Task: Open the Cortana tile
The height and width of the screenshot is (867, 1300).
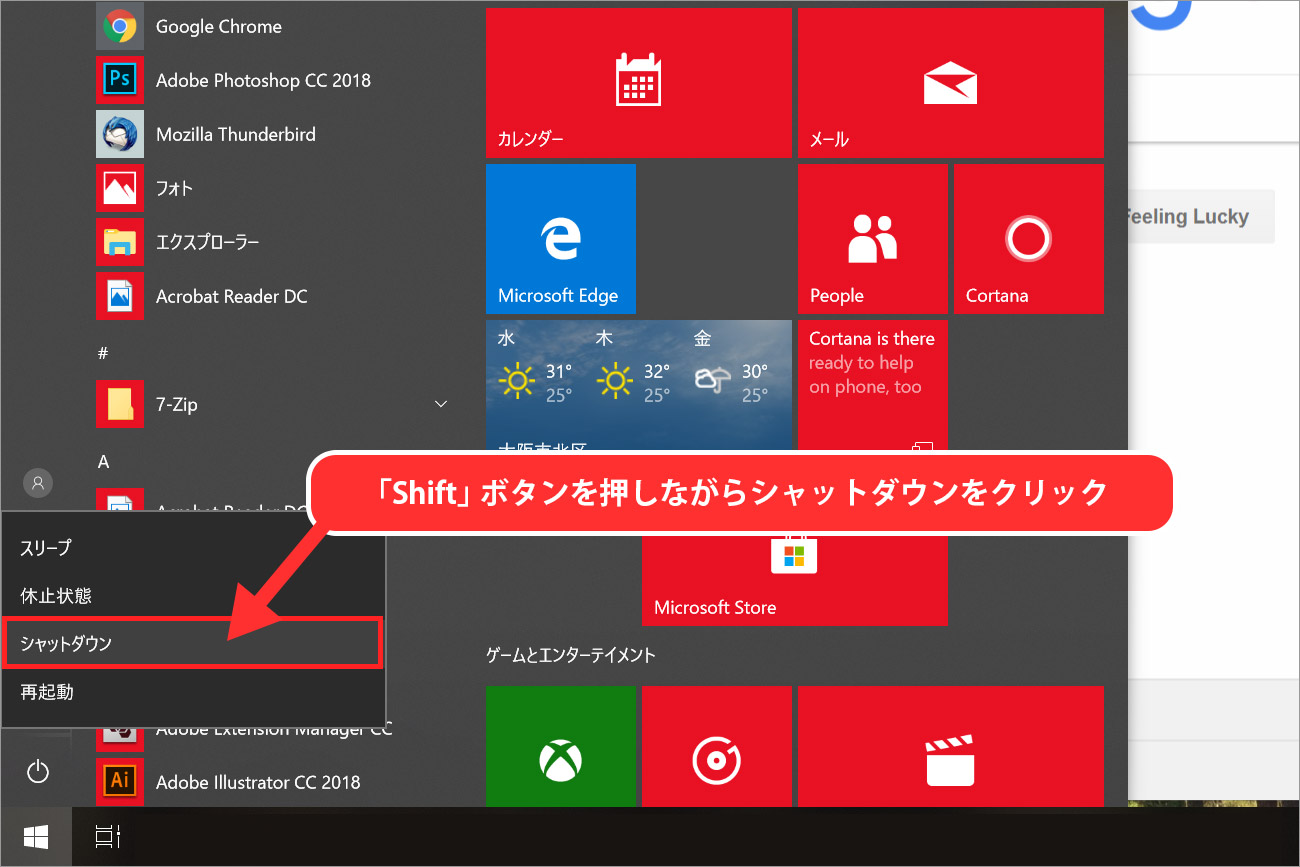Action: 1029,239
